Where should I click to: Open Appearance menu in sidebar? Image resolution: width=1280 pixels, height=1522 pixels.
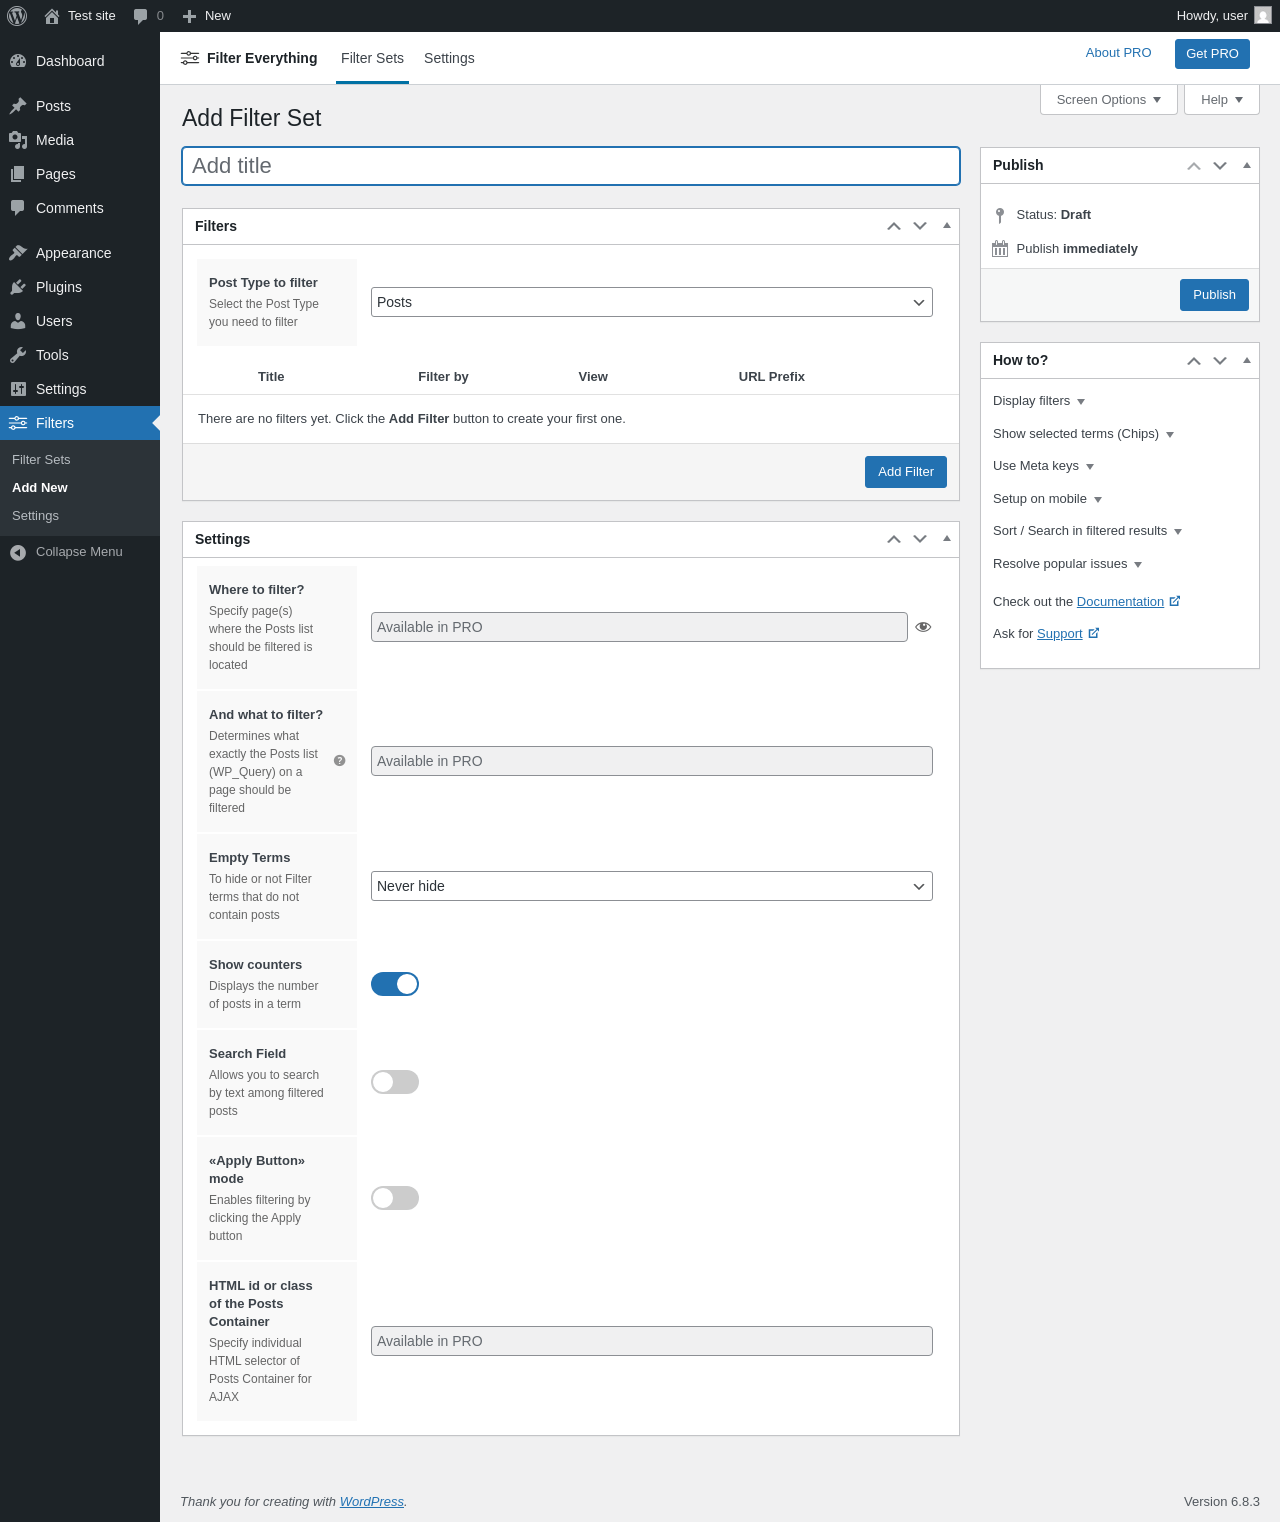73,253
